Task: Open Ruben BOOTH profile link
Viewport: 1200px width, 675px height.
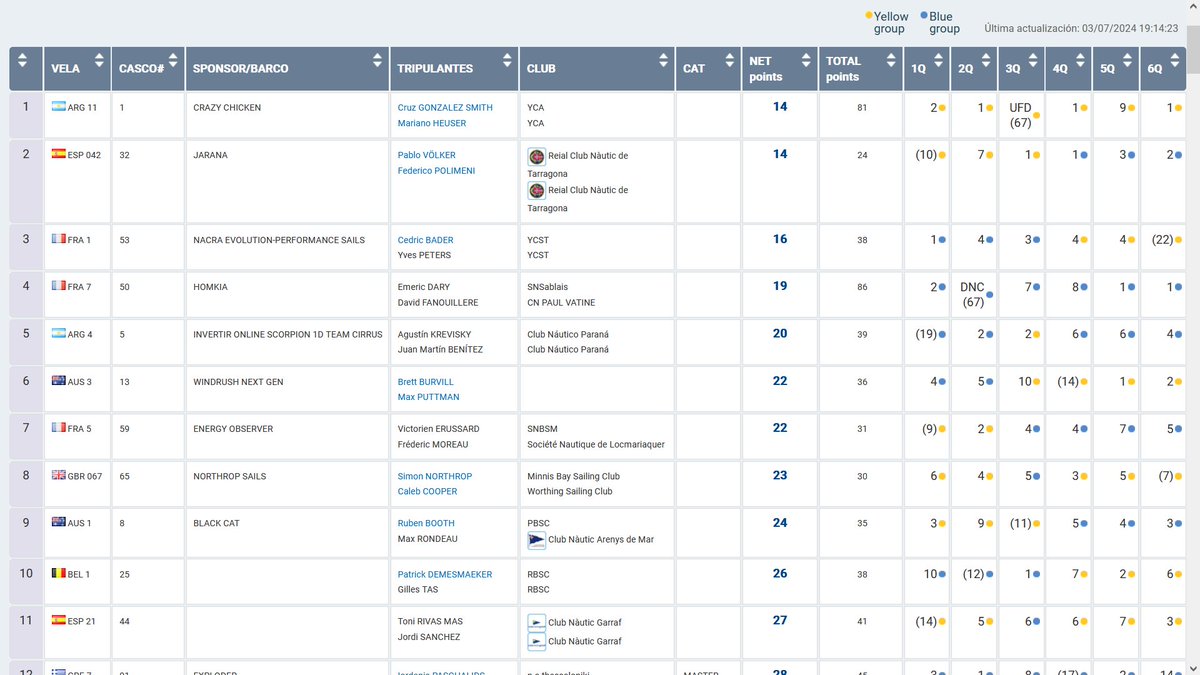Action: tap(426, 523)
